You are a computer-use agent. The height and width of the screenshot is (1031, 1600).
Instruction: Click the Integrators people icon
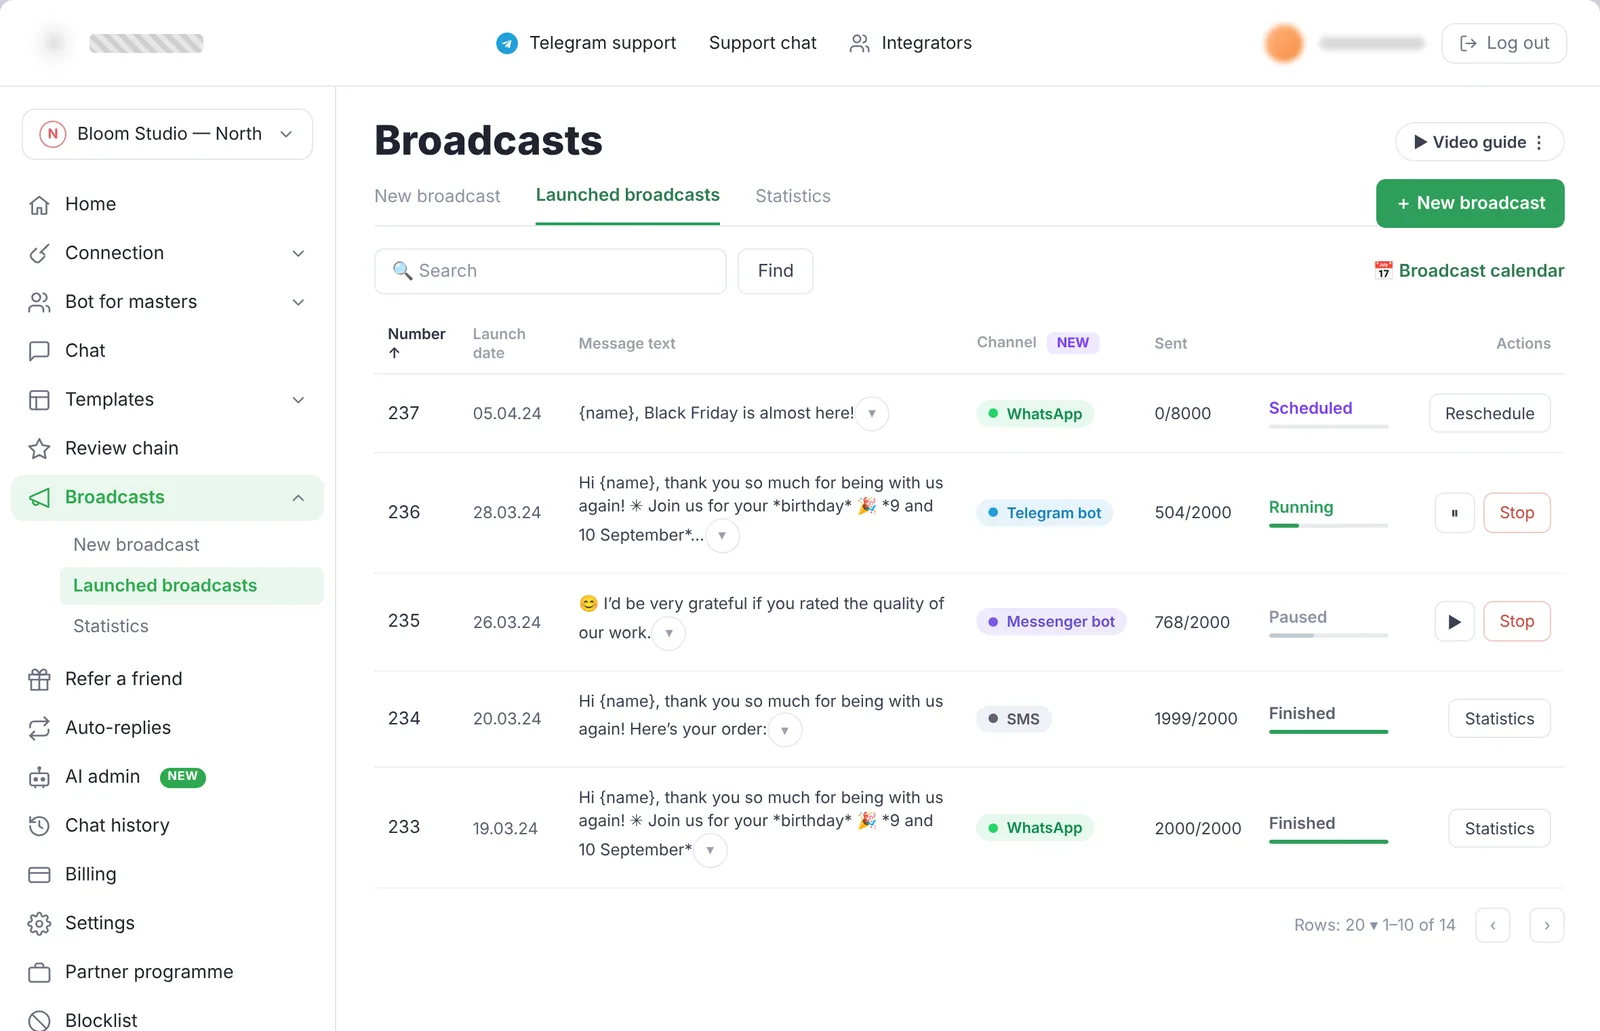pyautogui.click(x=859, y=43)
